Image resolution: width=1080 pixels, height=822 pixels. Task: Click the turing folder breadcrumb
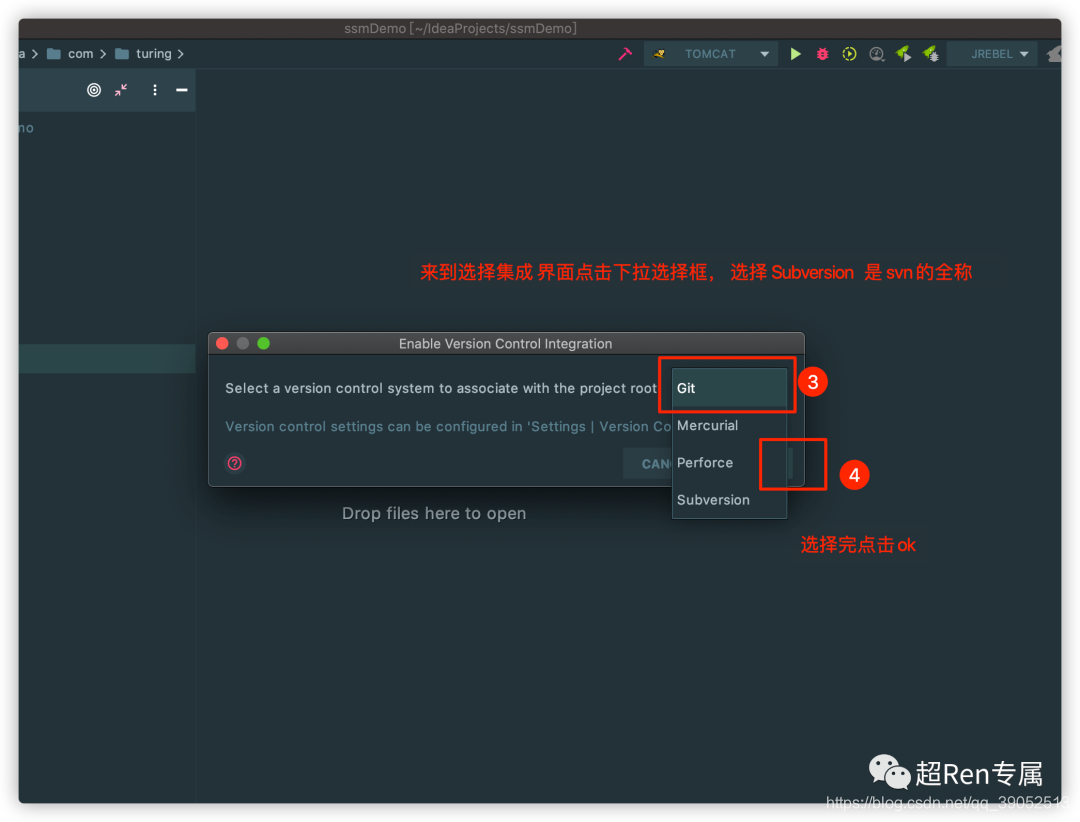144,54
